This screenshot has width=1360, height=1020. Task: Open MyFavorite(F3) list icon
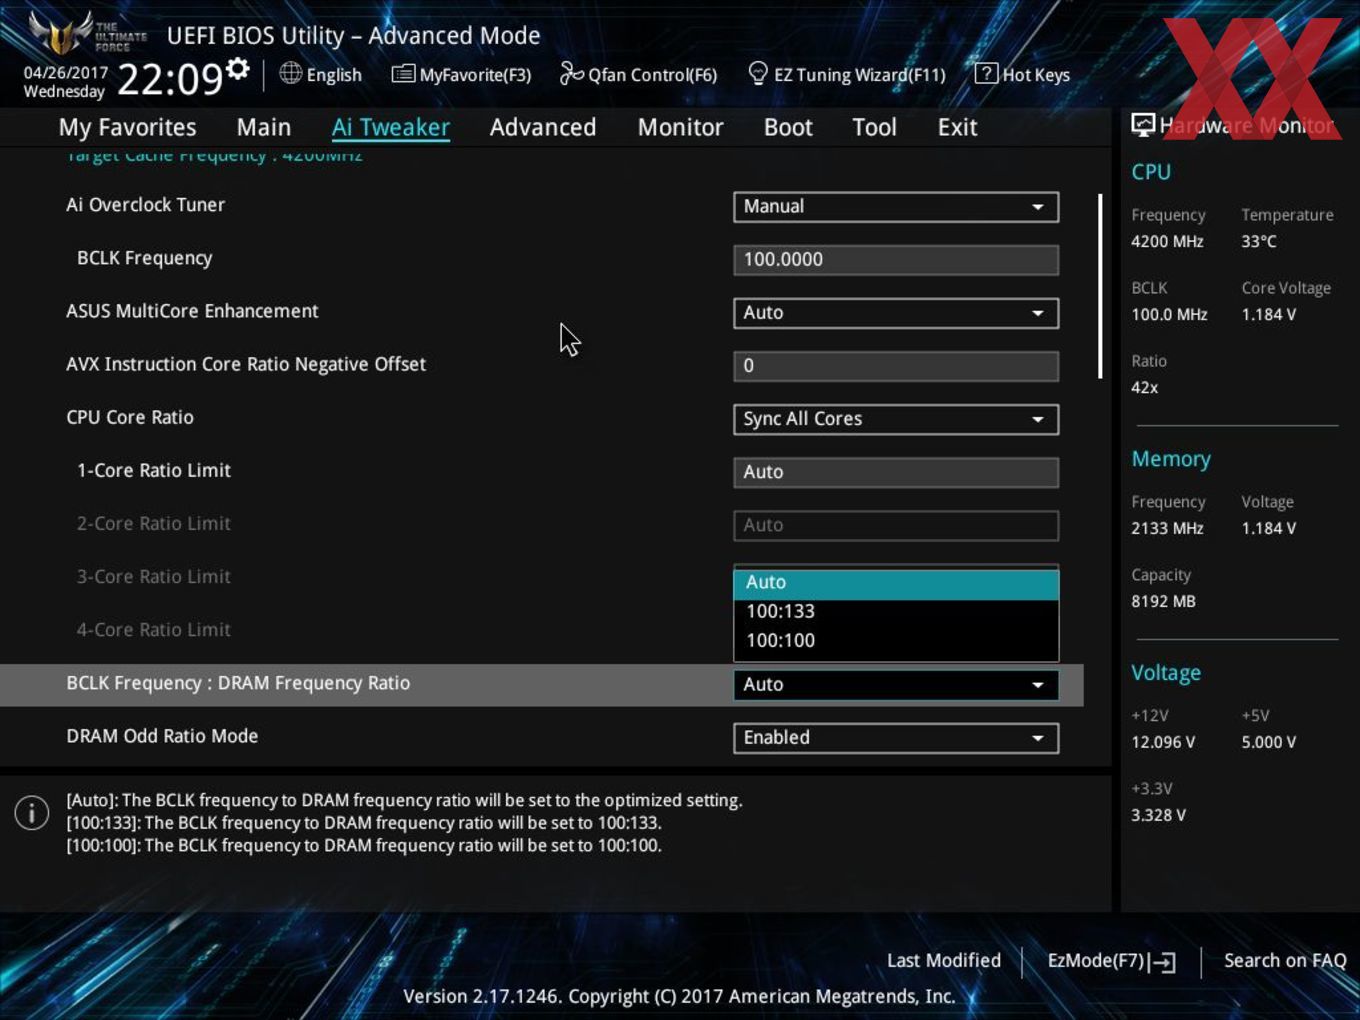pos(403,74)
